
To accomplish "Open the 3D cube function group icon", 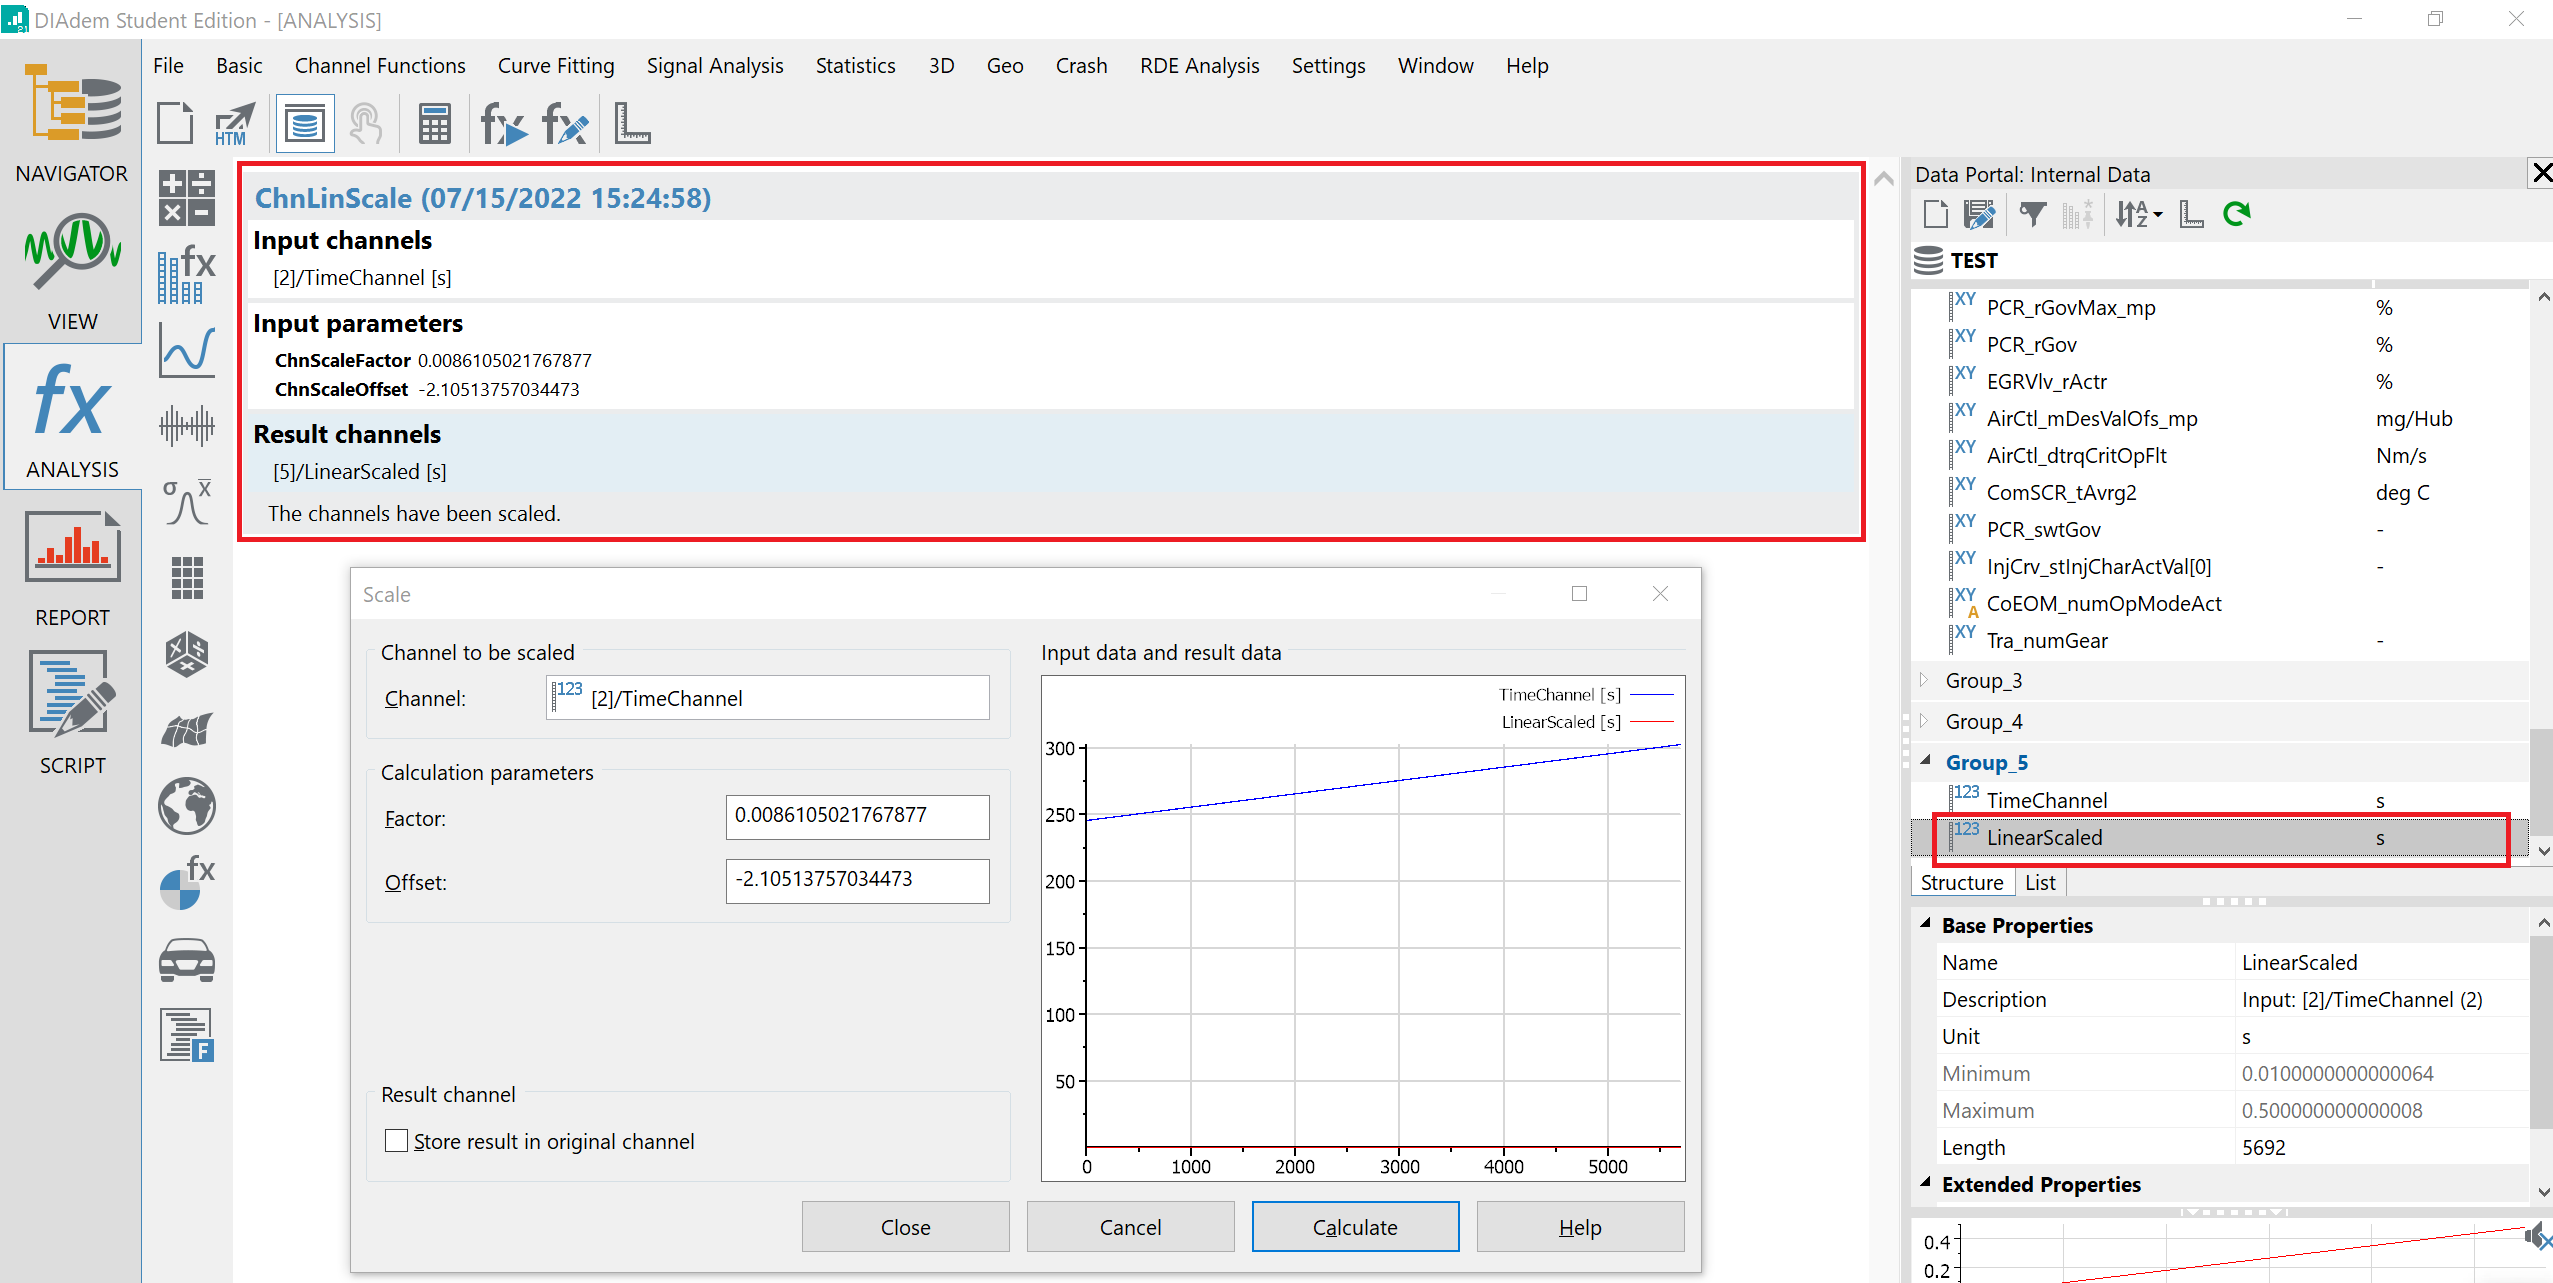I will pos(187,654).
